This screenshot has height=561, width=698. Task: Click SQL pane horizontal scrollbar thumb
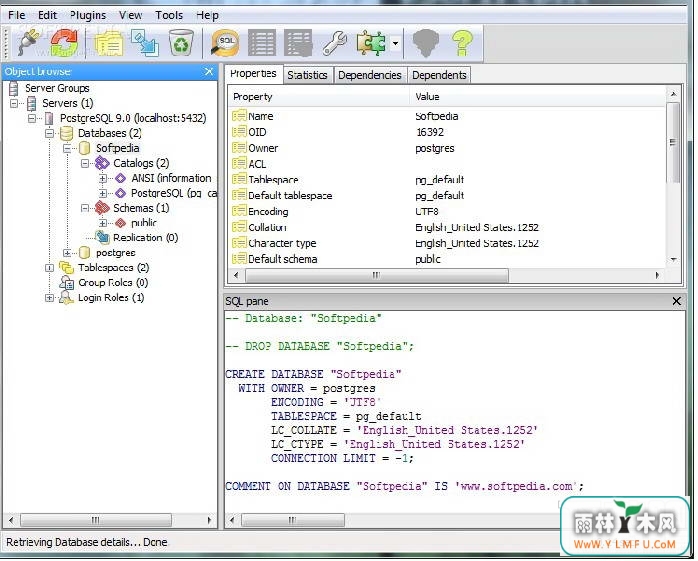click(293, 520)
